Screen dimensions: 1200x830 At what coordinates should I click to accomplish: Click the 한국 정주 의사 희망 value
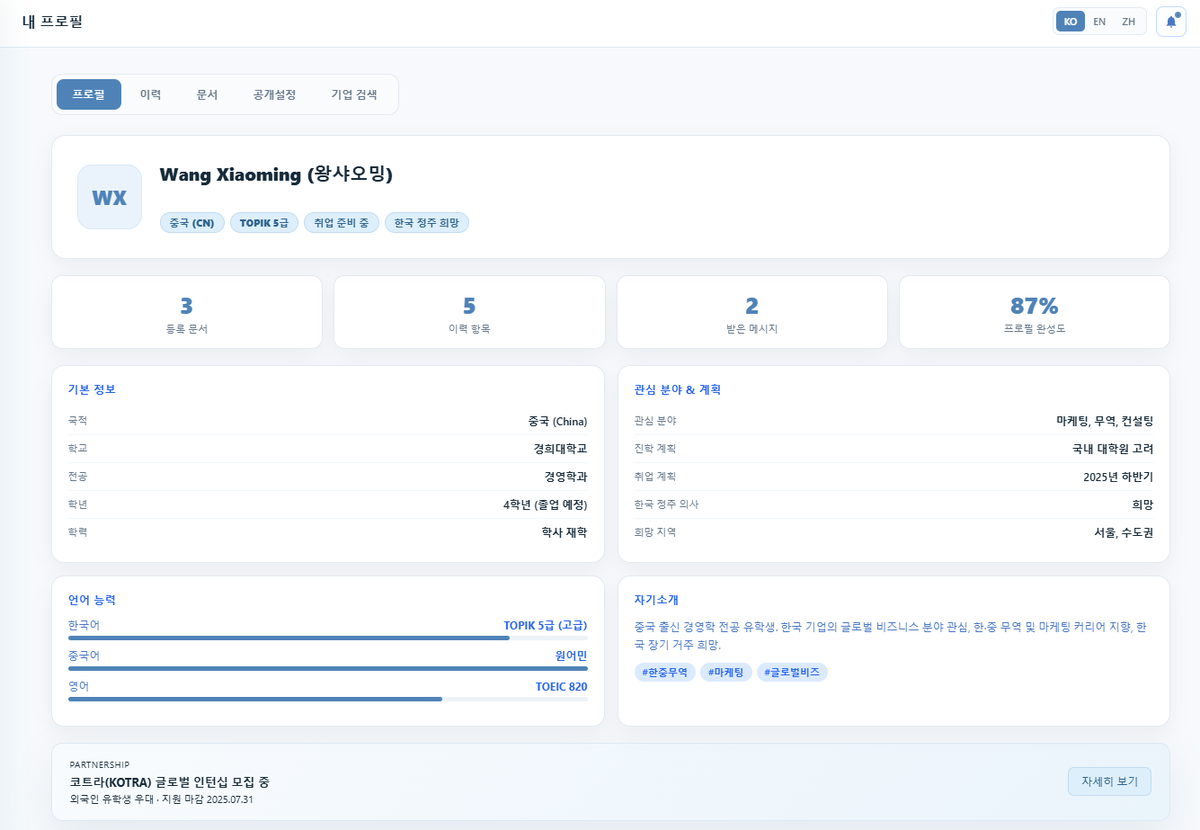(x=1142, y=505)
